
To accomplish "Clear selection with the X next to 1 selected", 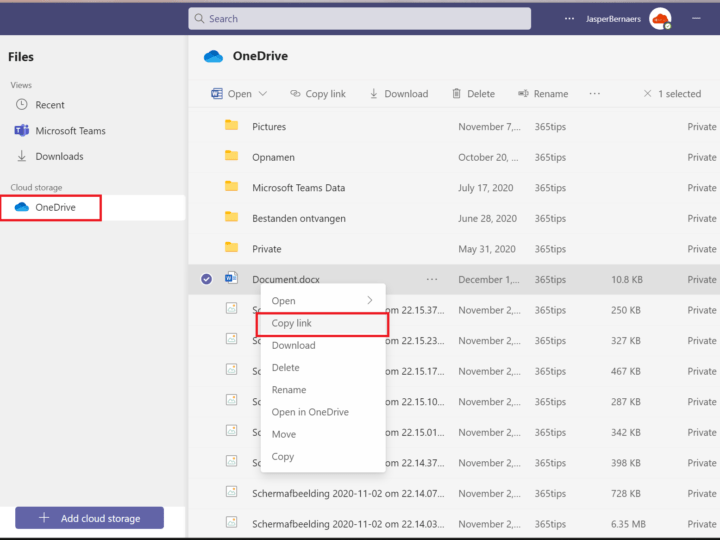I will tap(647, 94).
